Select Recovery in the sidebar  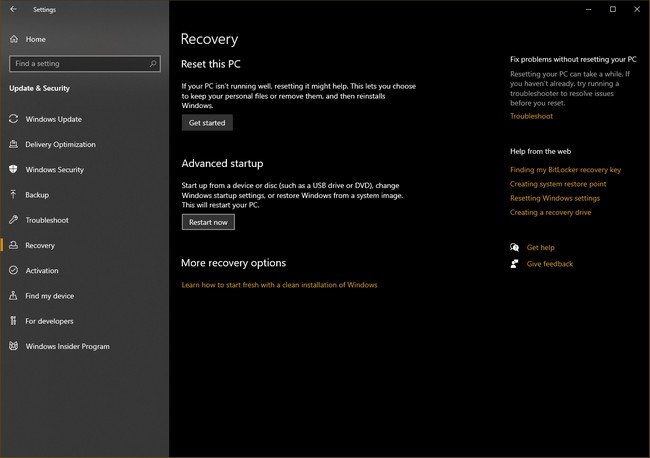[x=40, y=245]
